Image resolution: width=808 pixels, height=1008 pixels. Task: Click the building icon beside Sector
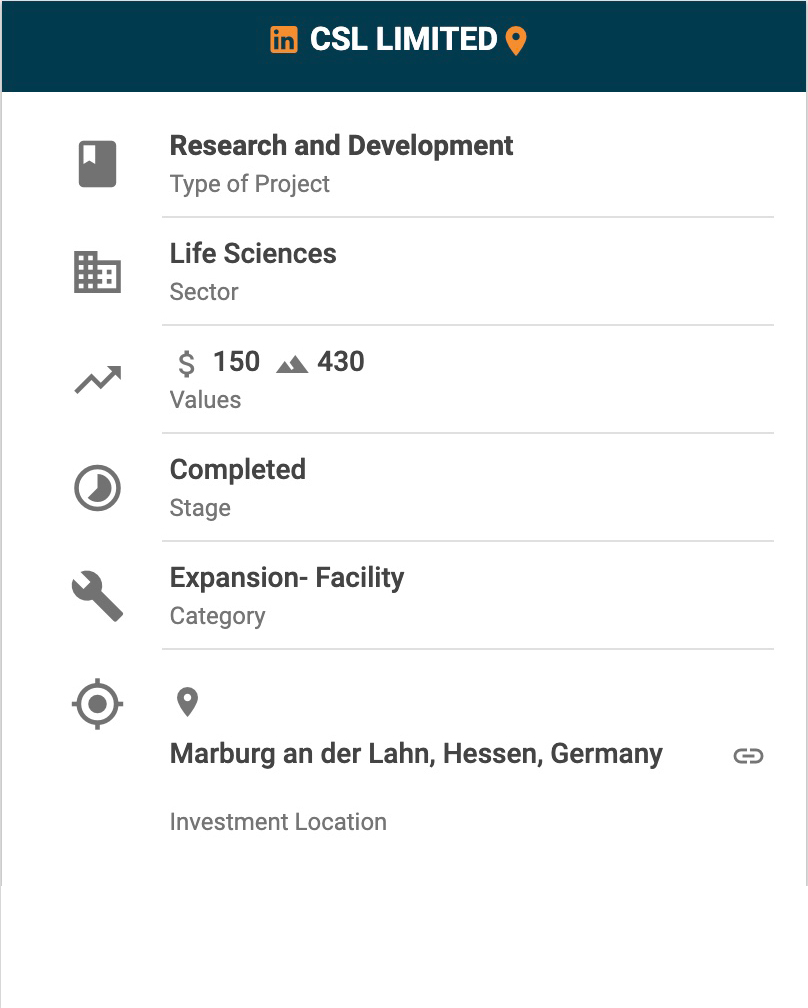pyautogui.click(x=98, y=272)
